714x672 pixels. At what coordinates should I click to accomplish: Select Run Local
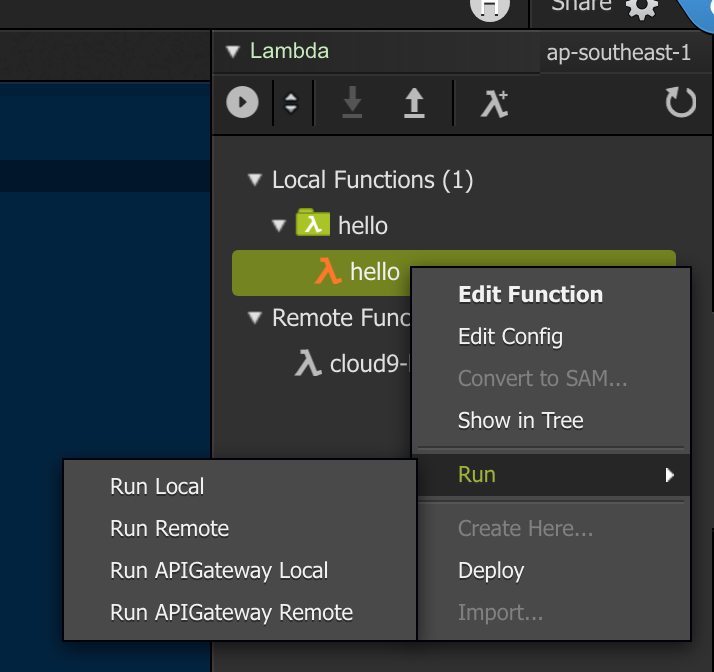click(x=157, y=486)
